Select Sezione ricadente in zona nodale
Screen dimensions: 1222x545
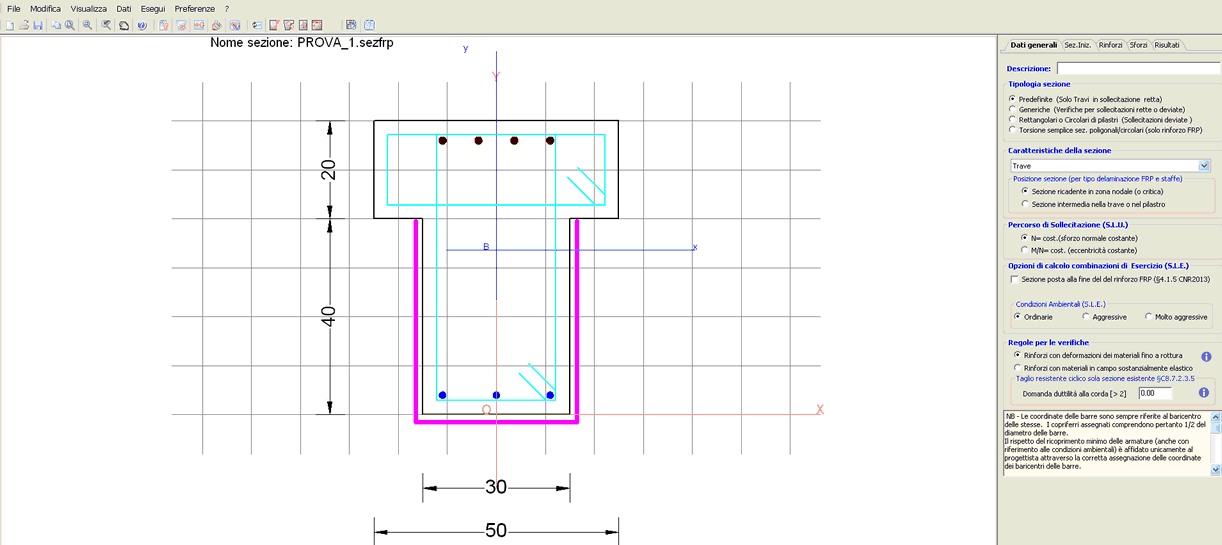point(1025,190)
